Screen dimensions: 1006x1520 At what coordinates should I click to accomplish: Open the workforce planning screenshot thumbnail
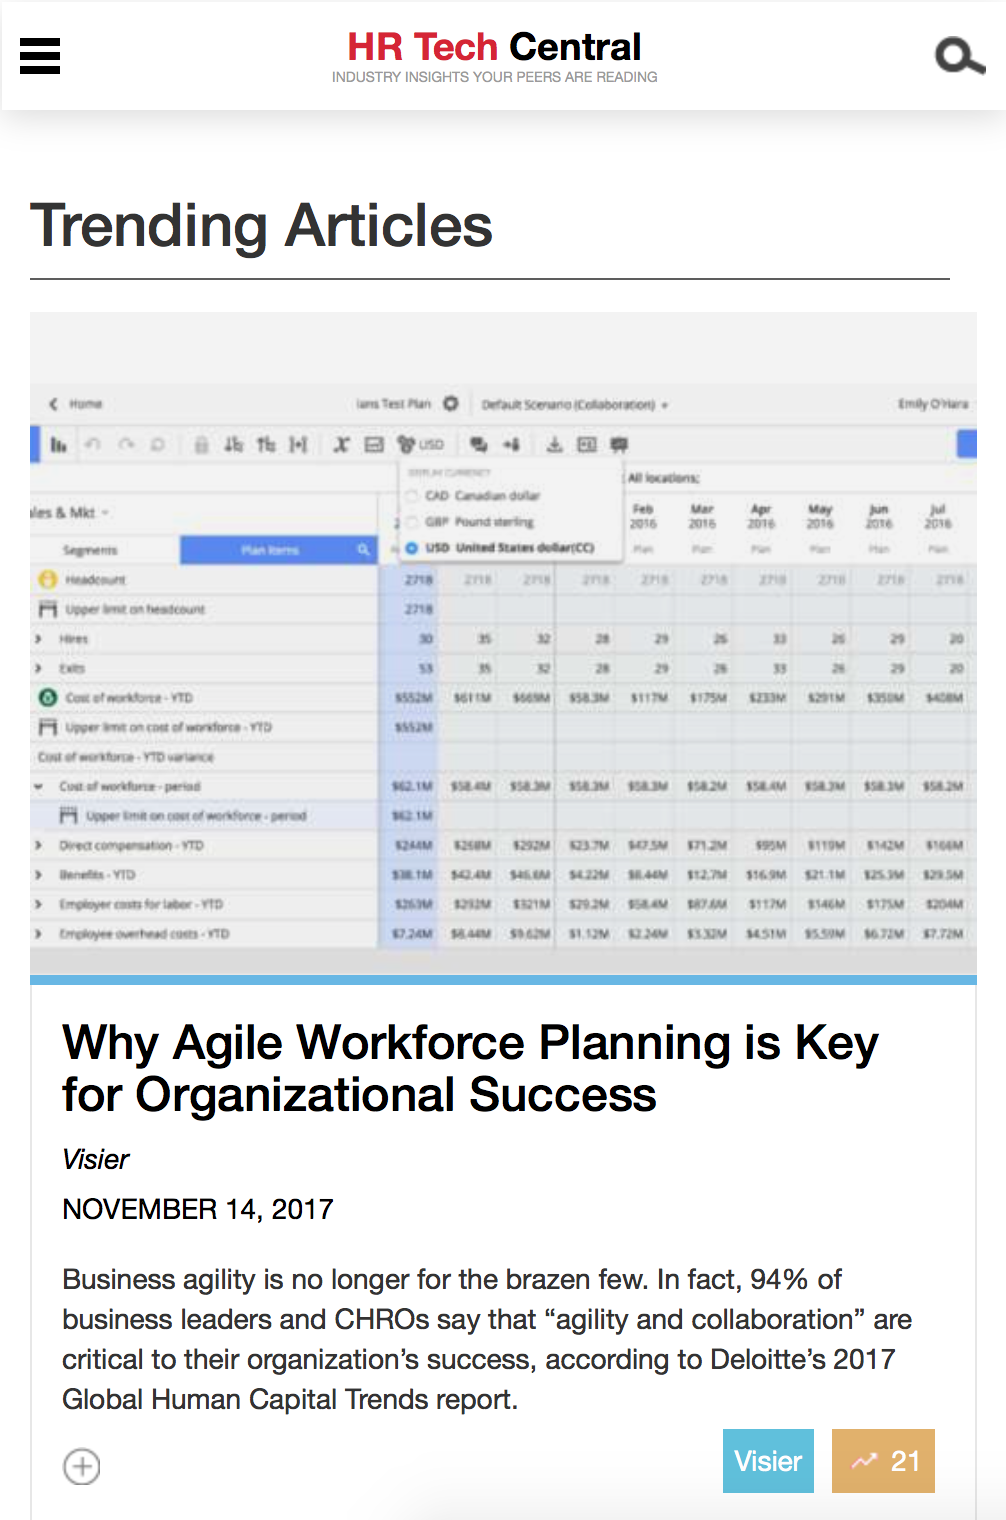503,643
